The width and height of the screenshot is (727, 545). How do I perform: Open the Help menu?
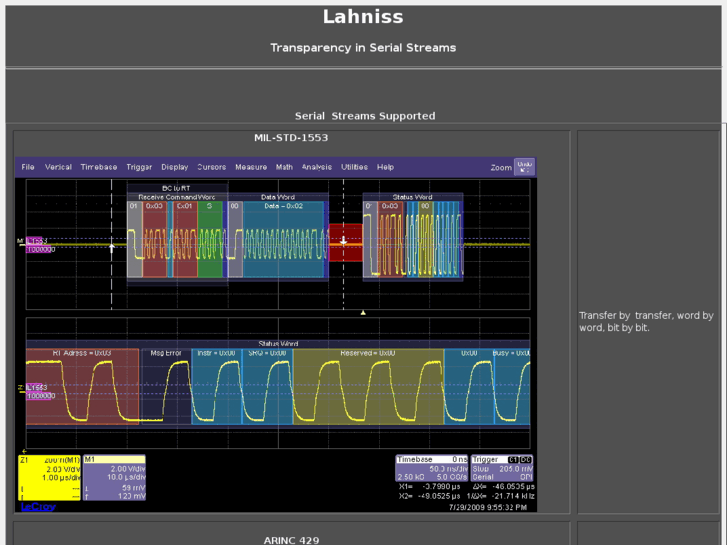point(385,167)
